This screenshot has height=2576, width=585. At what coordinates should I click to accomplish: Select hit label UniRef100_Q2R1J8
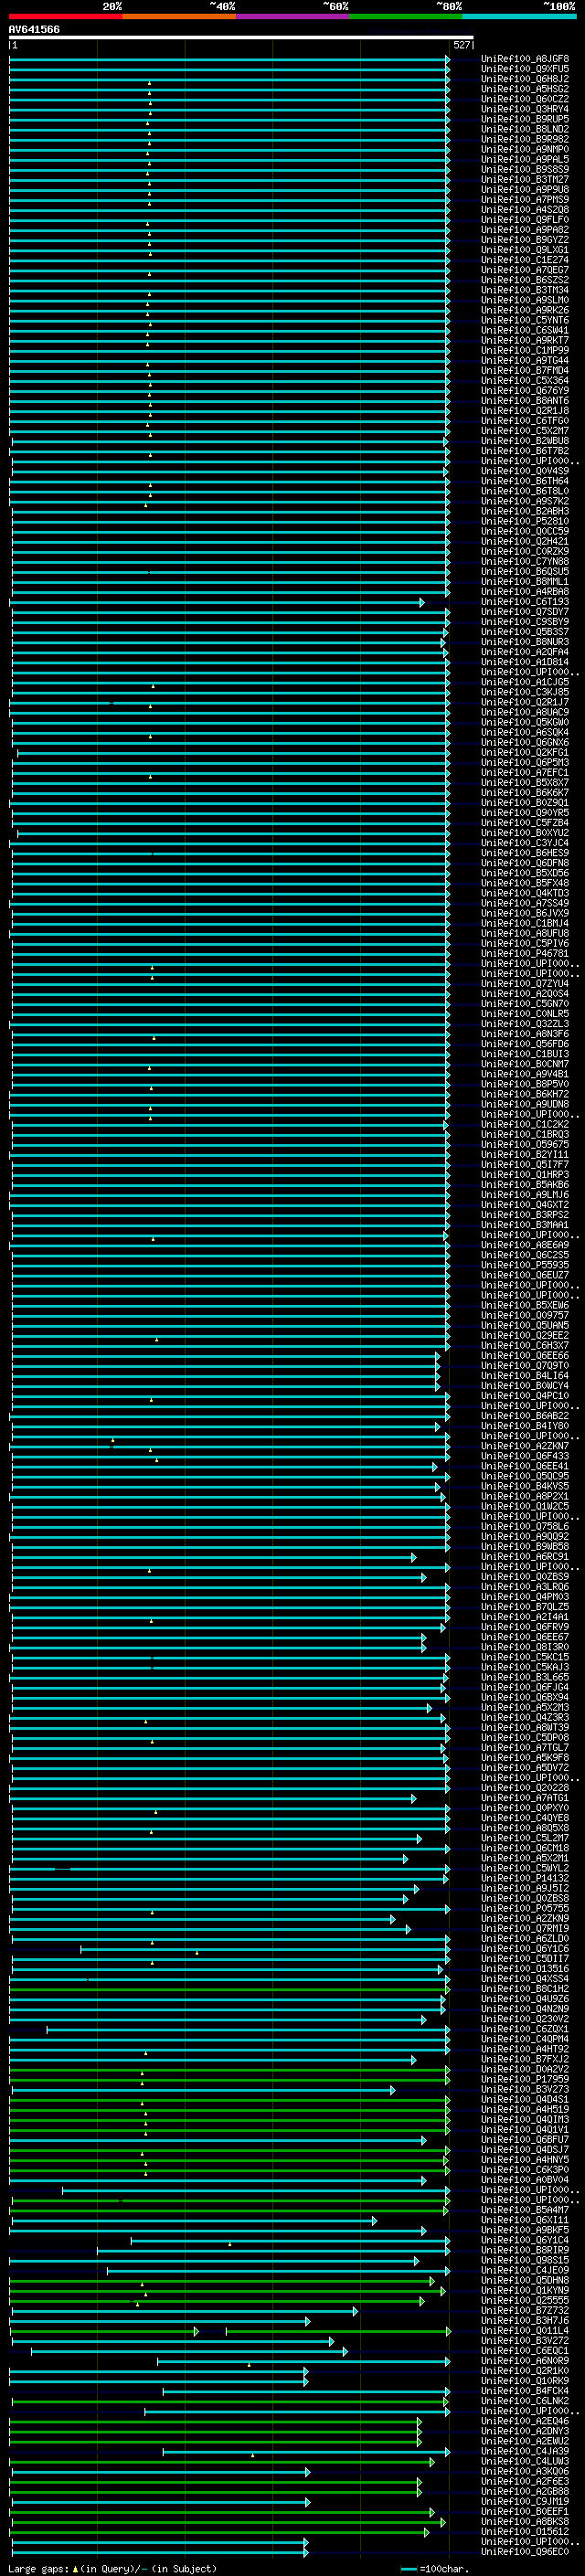pyautogui.click(x=525, y=411)
